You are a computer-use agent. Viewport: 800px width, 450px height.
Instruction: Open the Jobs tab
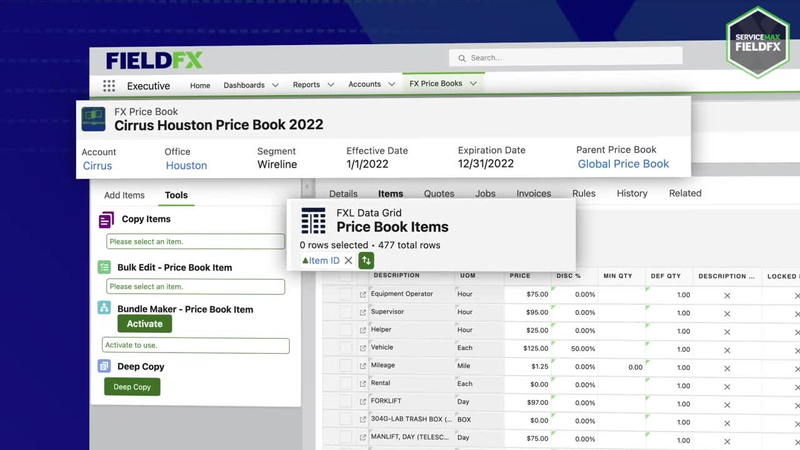pyautogui.click(x=485, y=193)
